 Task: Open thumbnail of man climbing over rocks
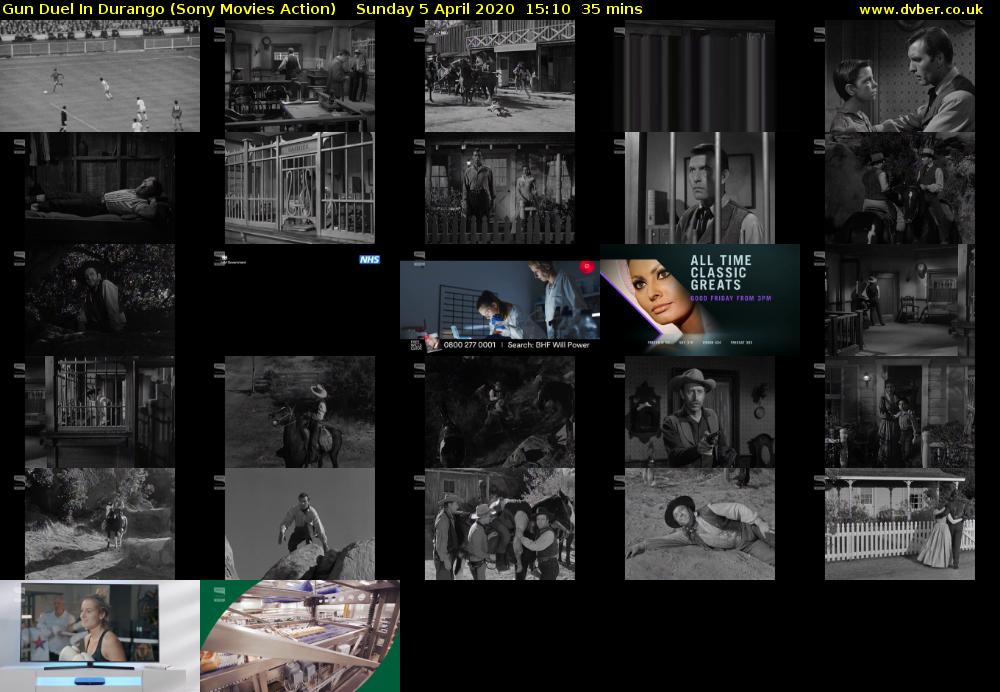pyautogui.click(x=300, y=524)
